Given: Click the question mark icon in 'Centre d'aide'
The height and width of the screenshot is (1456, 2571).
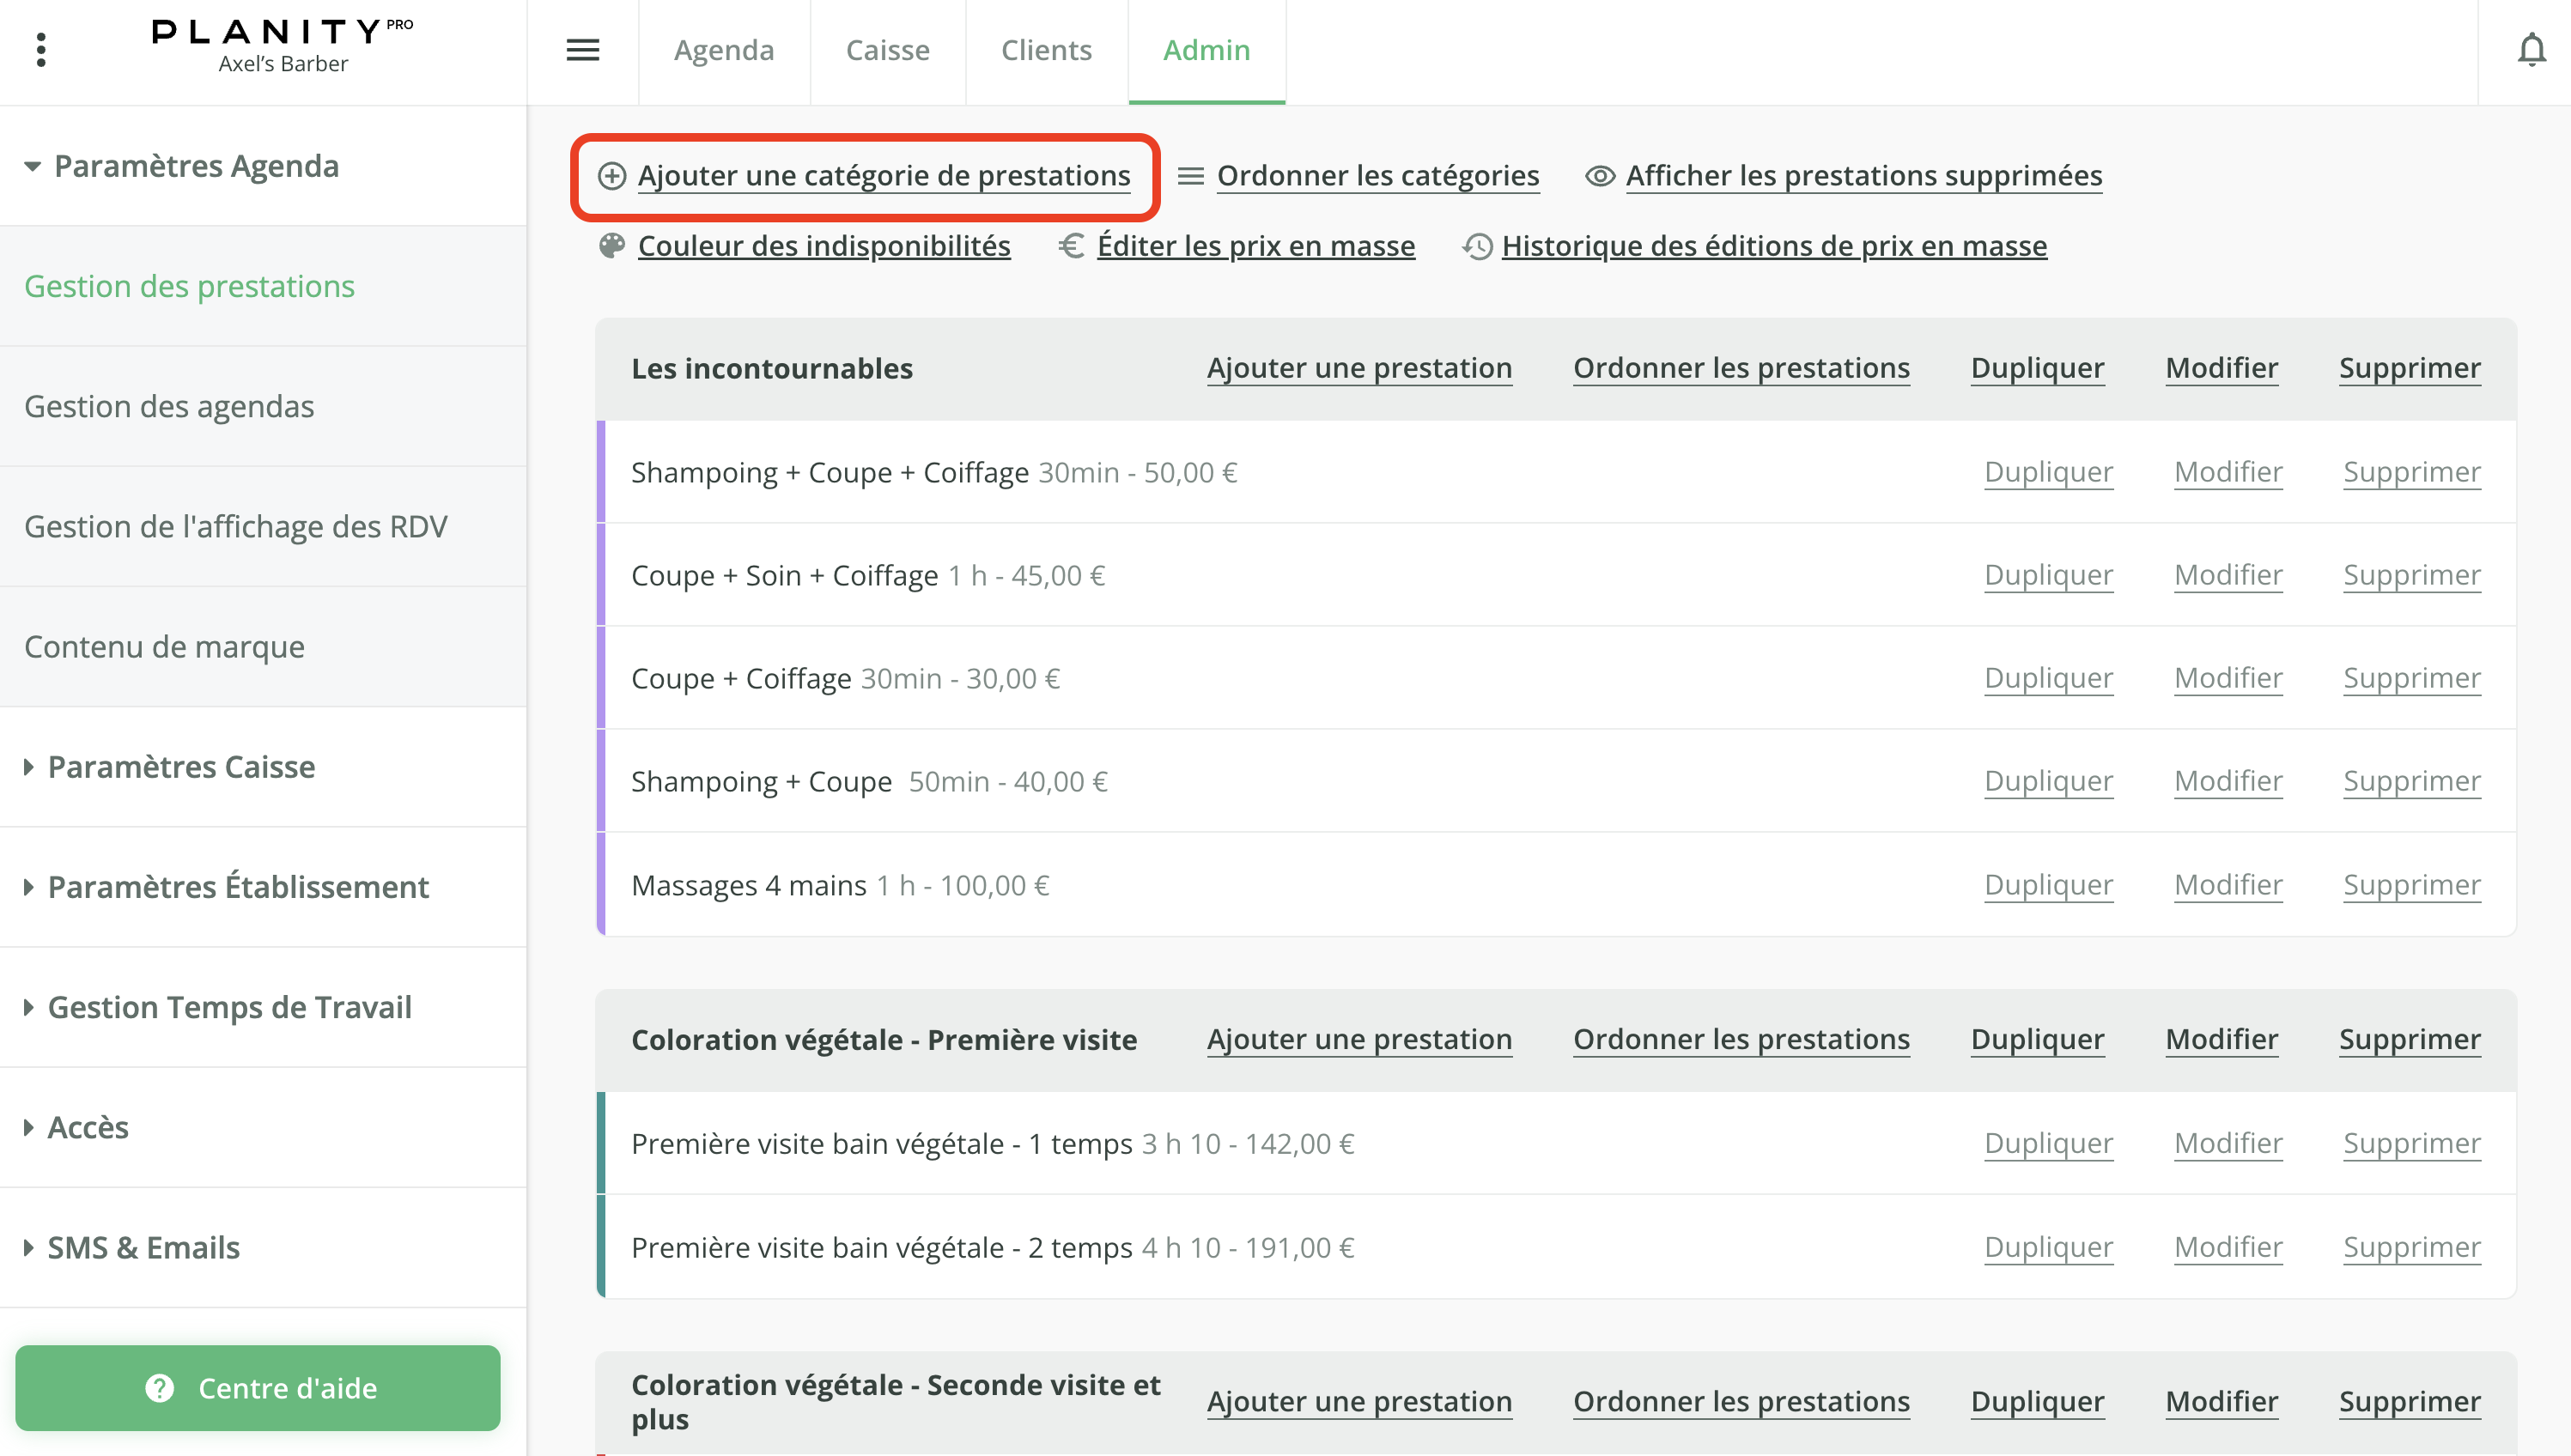Looking at the screenshot, I should (160, 1388).
